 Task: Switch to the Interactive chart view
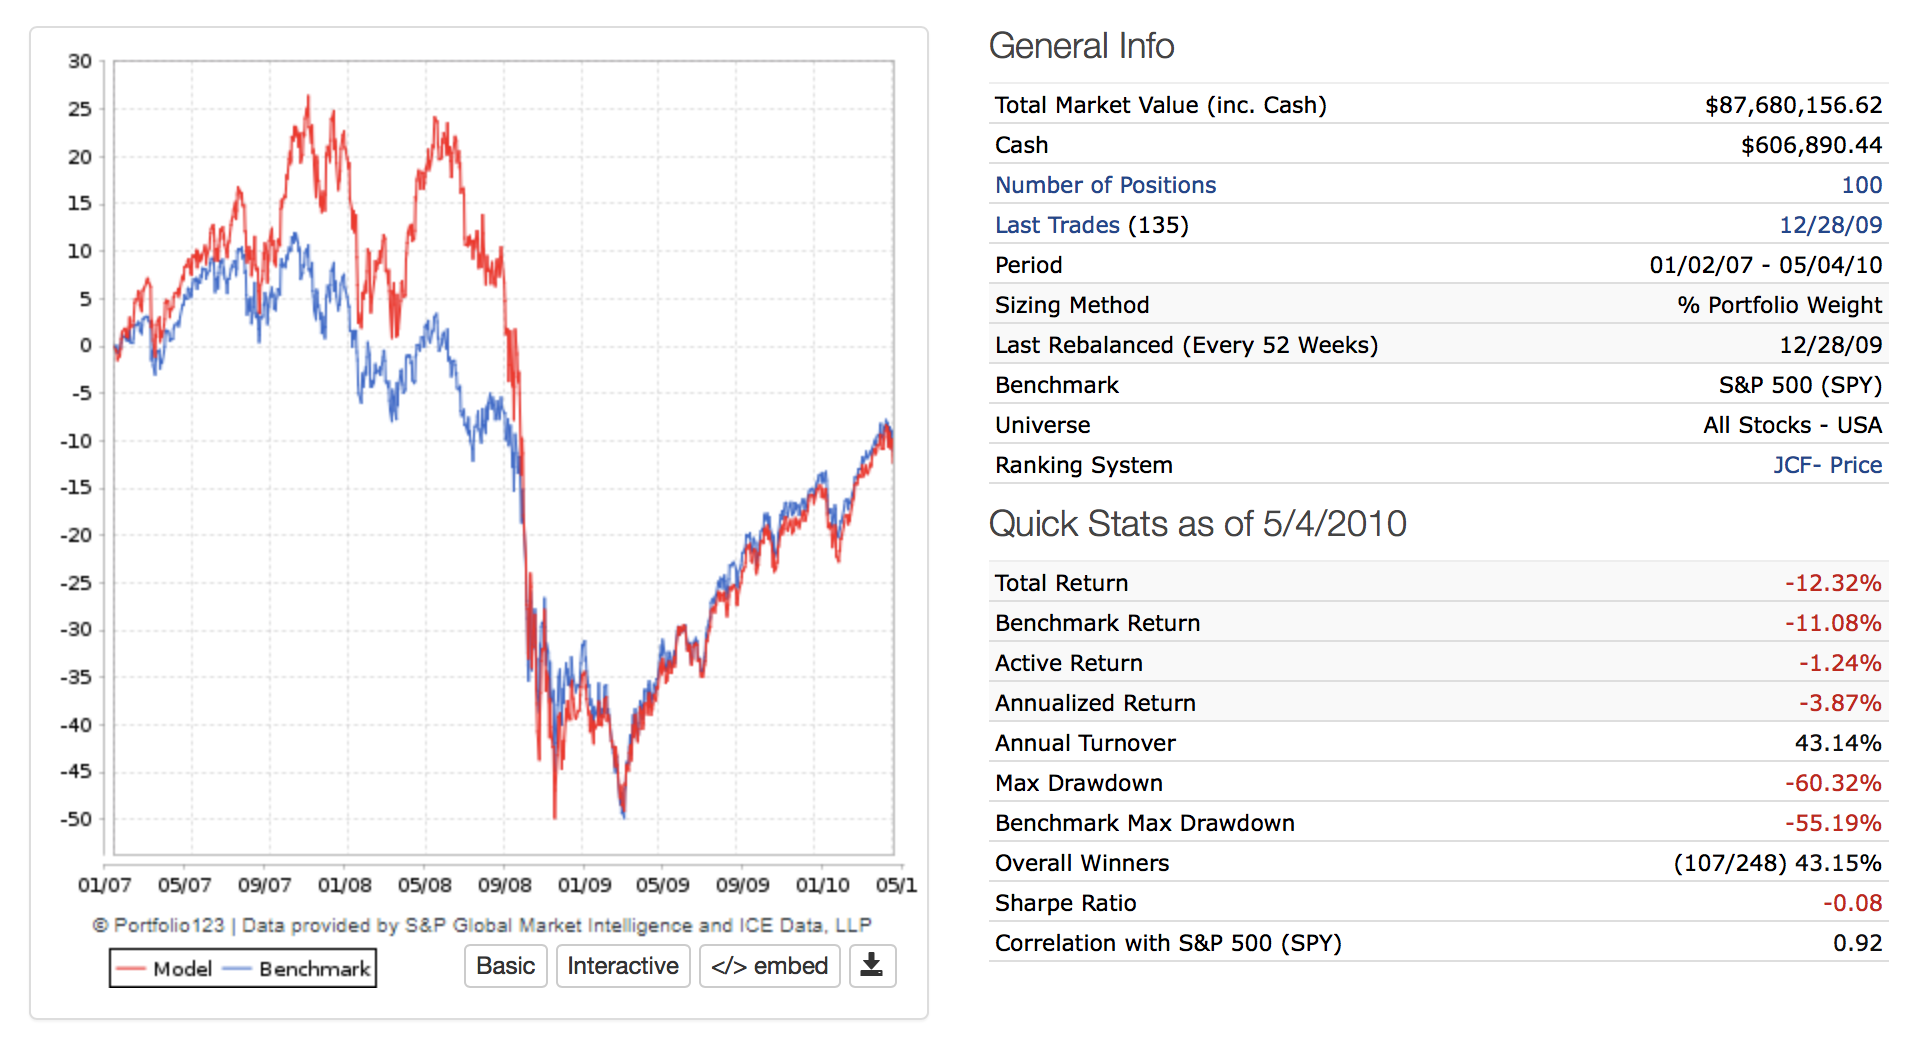click(x=622, y=966)
